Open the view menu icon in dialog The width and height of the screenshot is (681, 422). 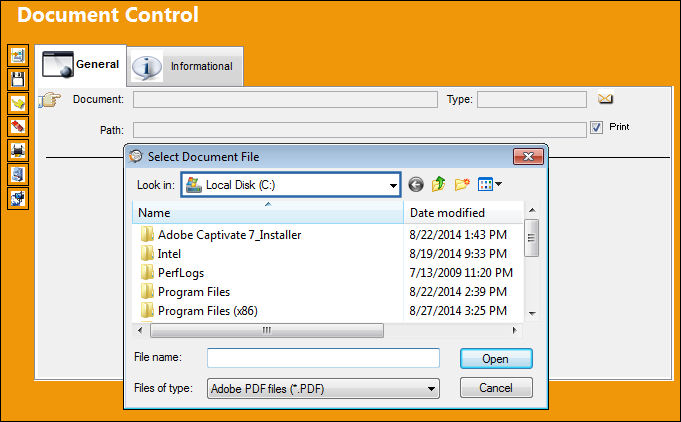pos(489,185)
